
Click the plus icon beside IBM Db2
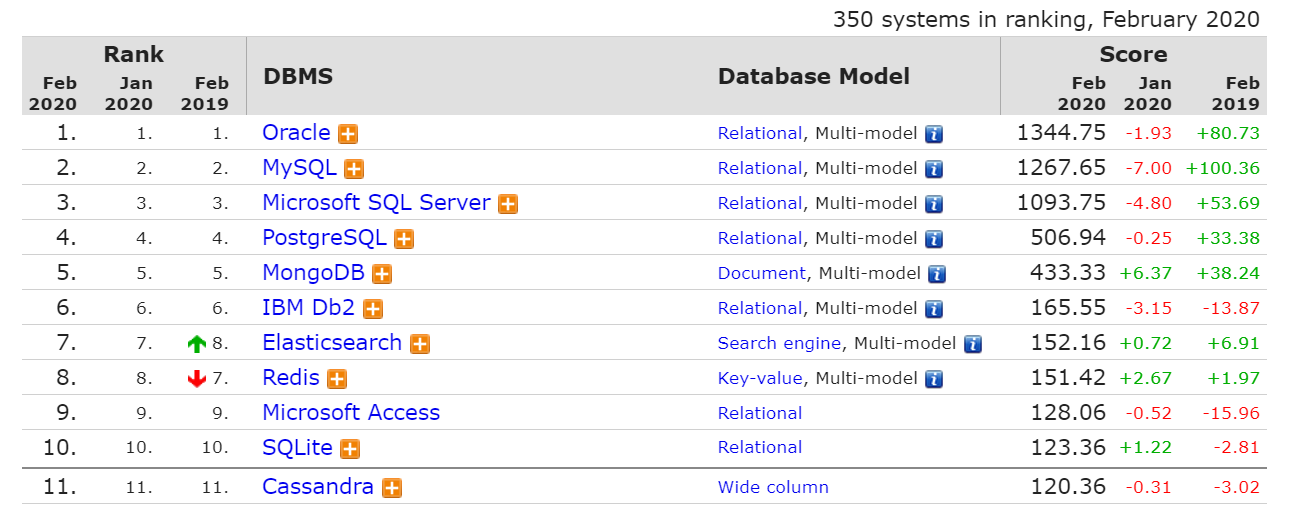pyautogui.click(x=373, y=309)
